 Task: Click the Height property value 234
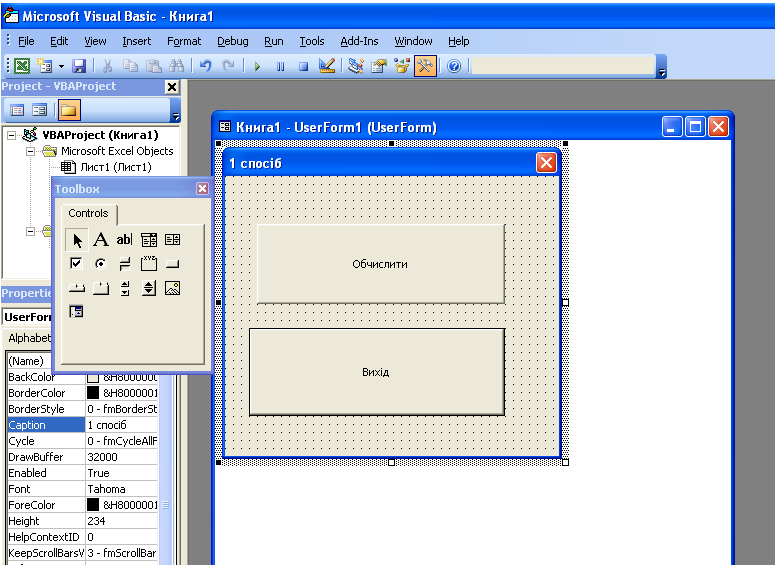122,521
